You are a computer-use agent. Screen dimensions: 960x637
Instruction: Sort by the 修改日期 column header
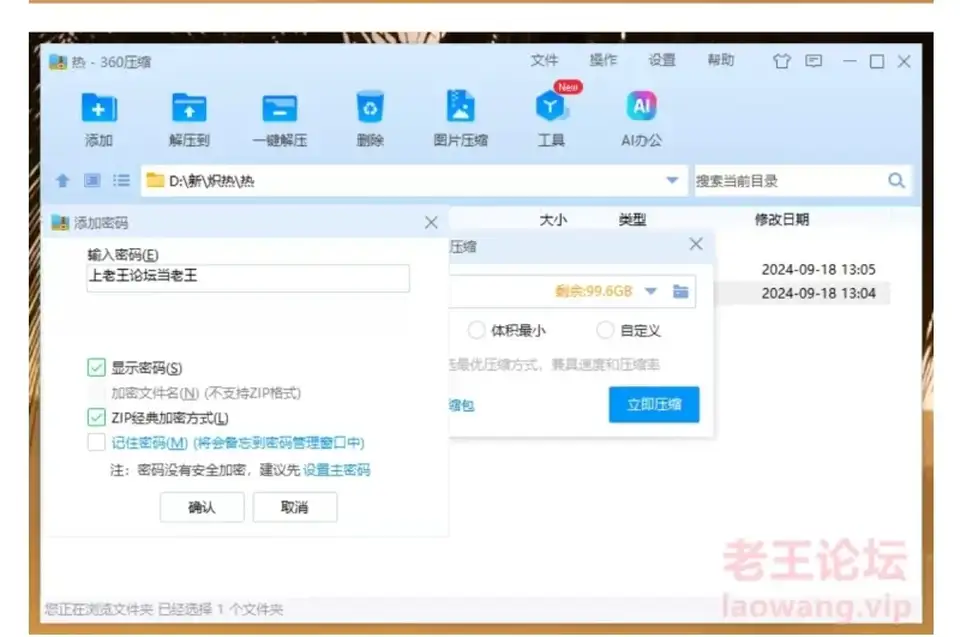(x=782, y=220)
